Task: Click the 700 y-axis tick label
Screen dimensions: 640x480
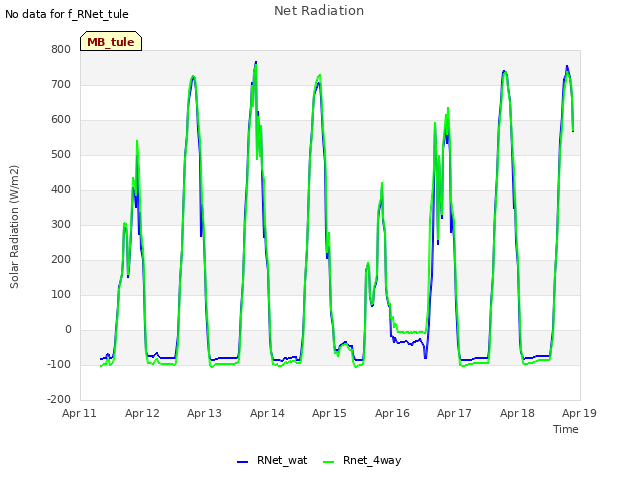Action: coord(61,84)
